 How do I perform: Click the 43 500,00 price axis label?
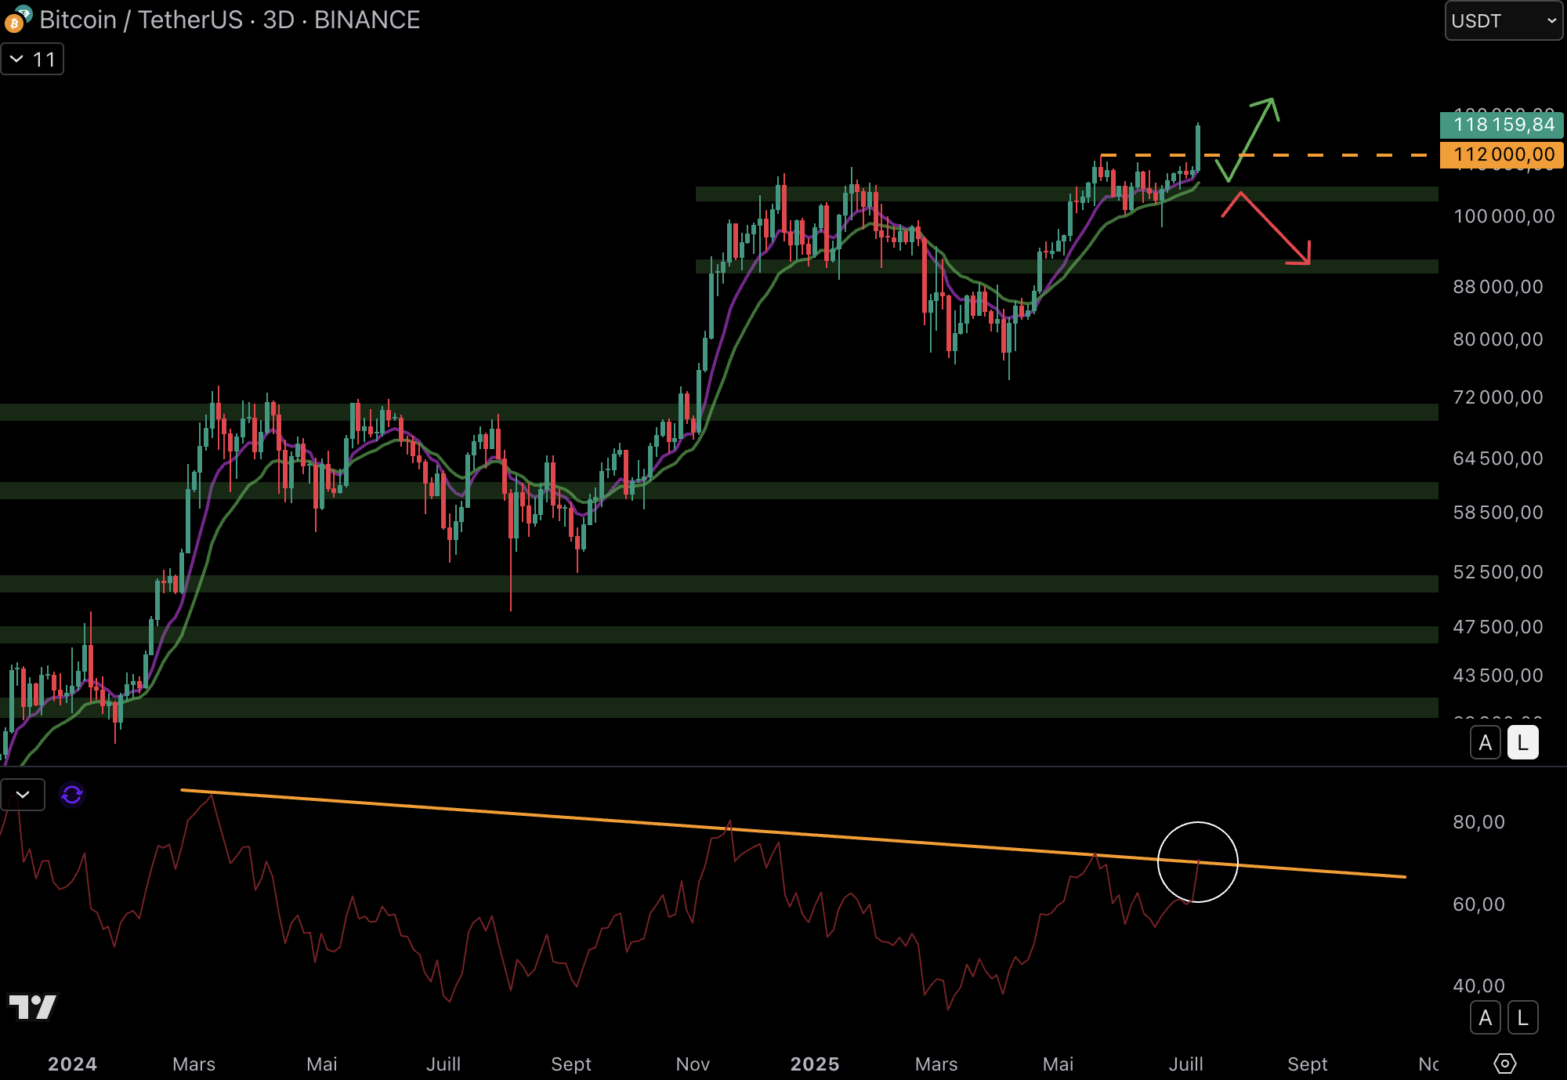coord(1498,676)
